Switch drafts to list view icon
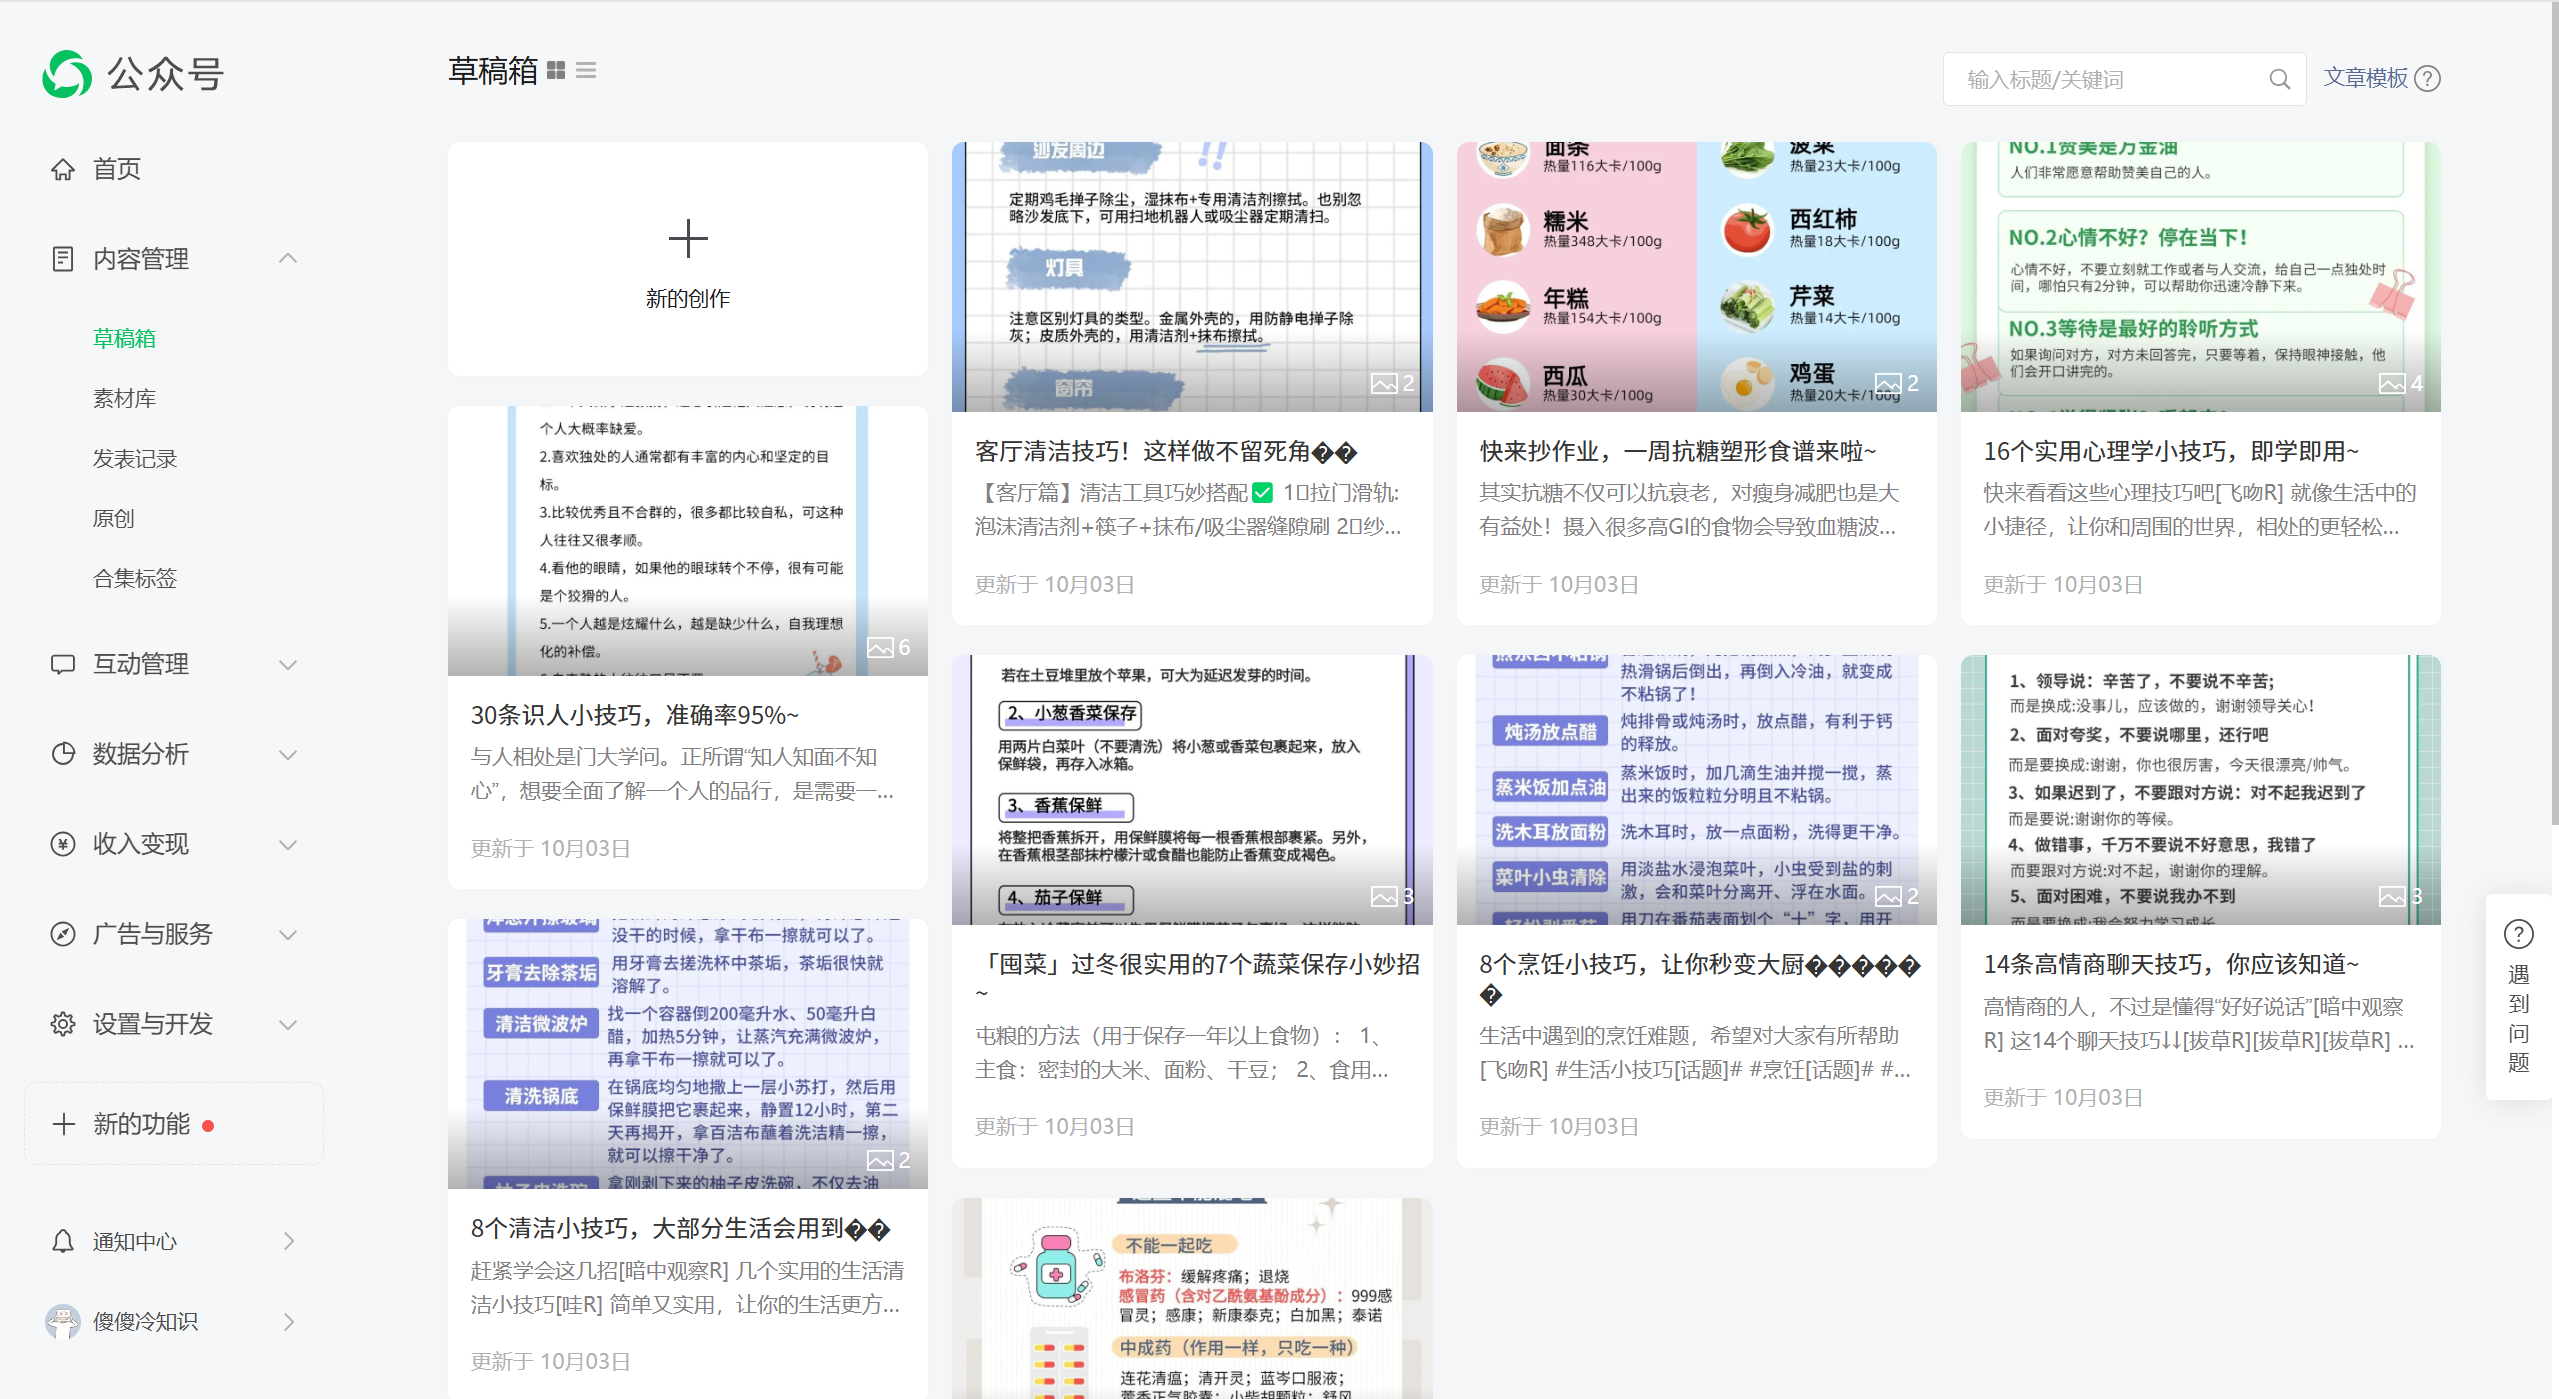 [586, 70]
